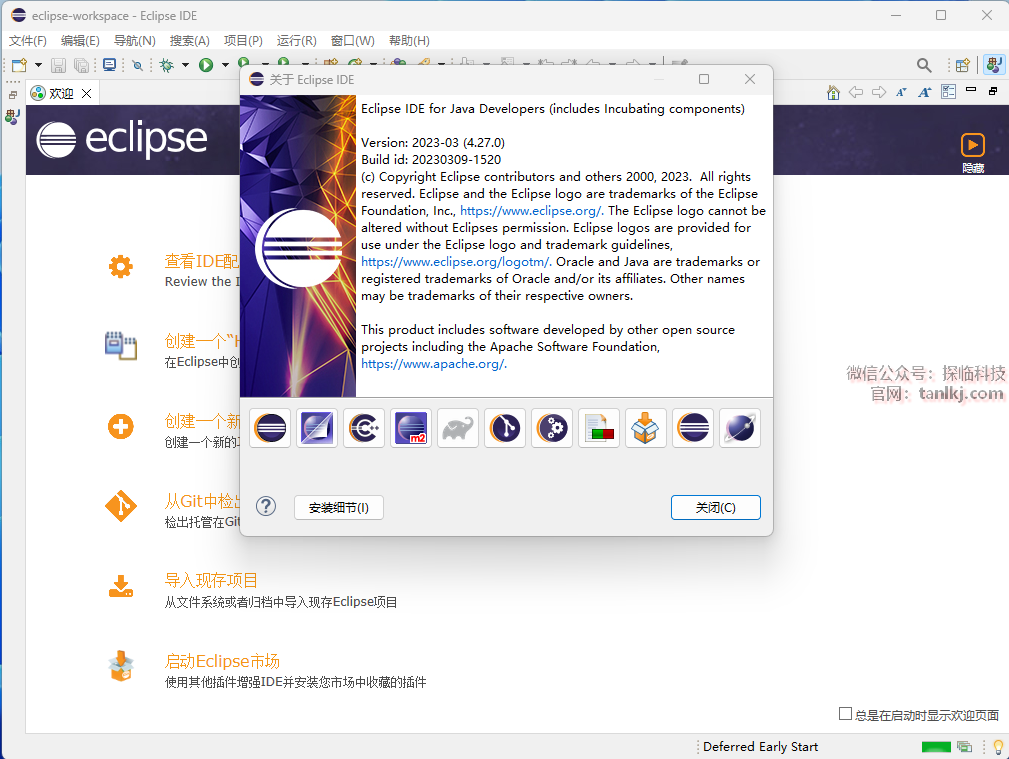Viewport: 1009px width, 759px height.
Task: Open the 文件(F) menu
Action: pos(28,41)
